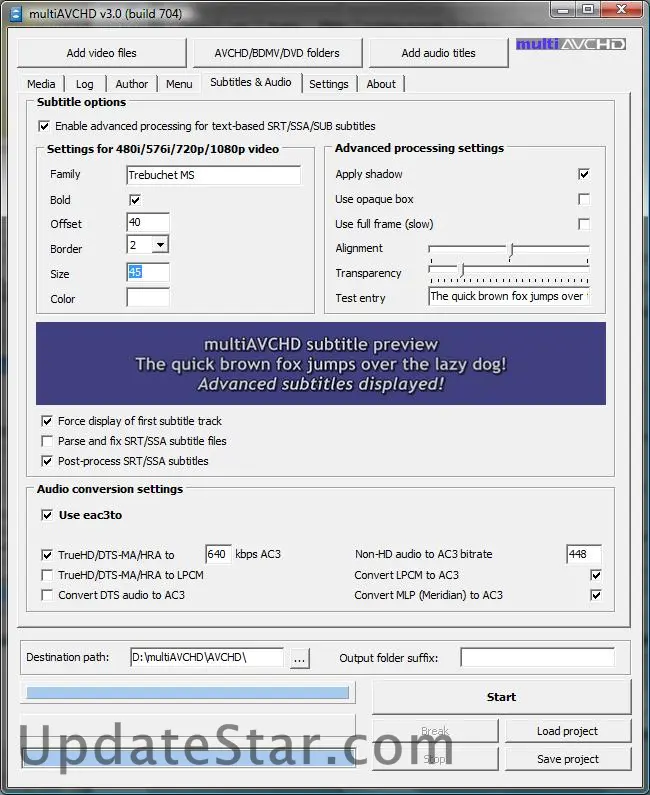Click the 640 kbps AC3 bitrate field
This screenshot has height=795, width=650.
pos(219,554)
